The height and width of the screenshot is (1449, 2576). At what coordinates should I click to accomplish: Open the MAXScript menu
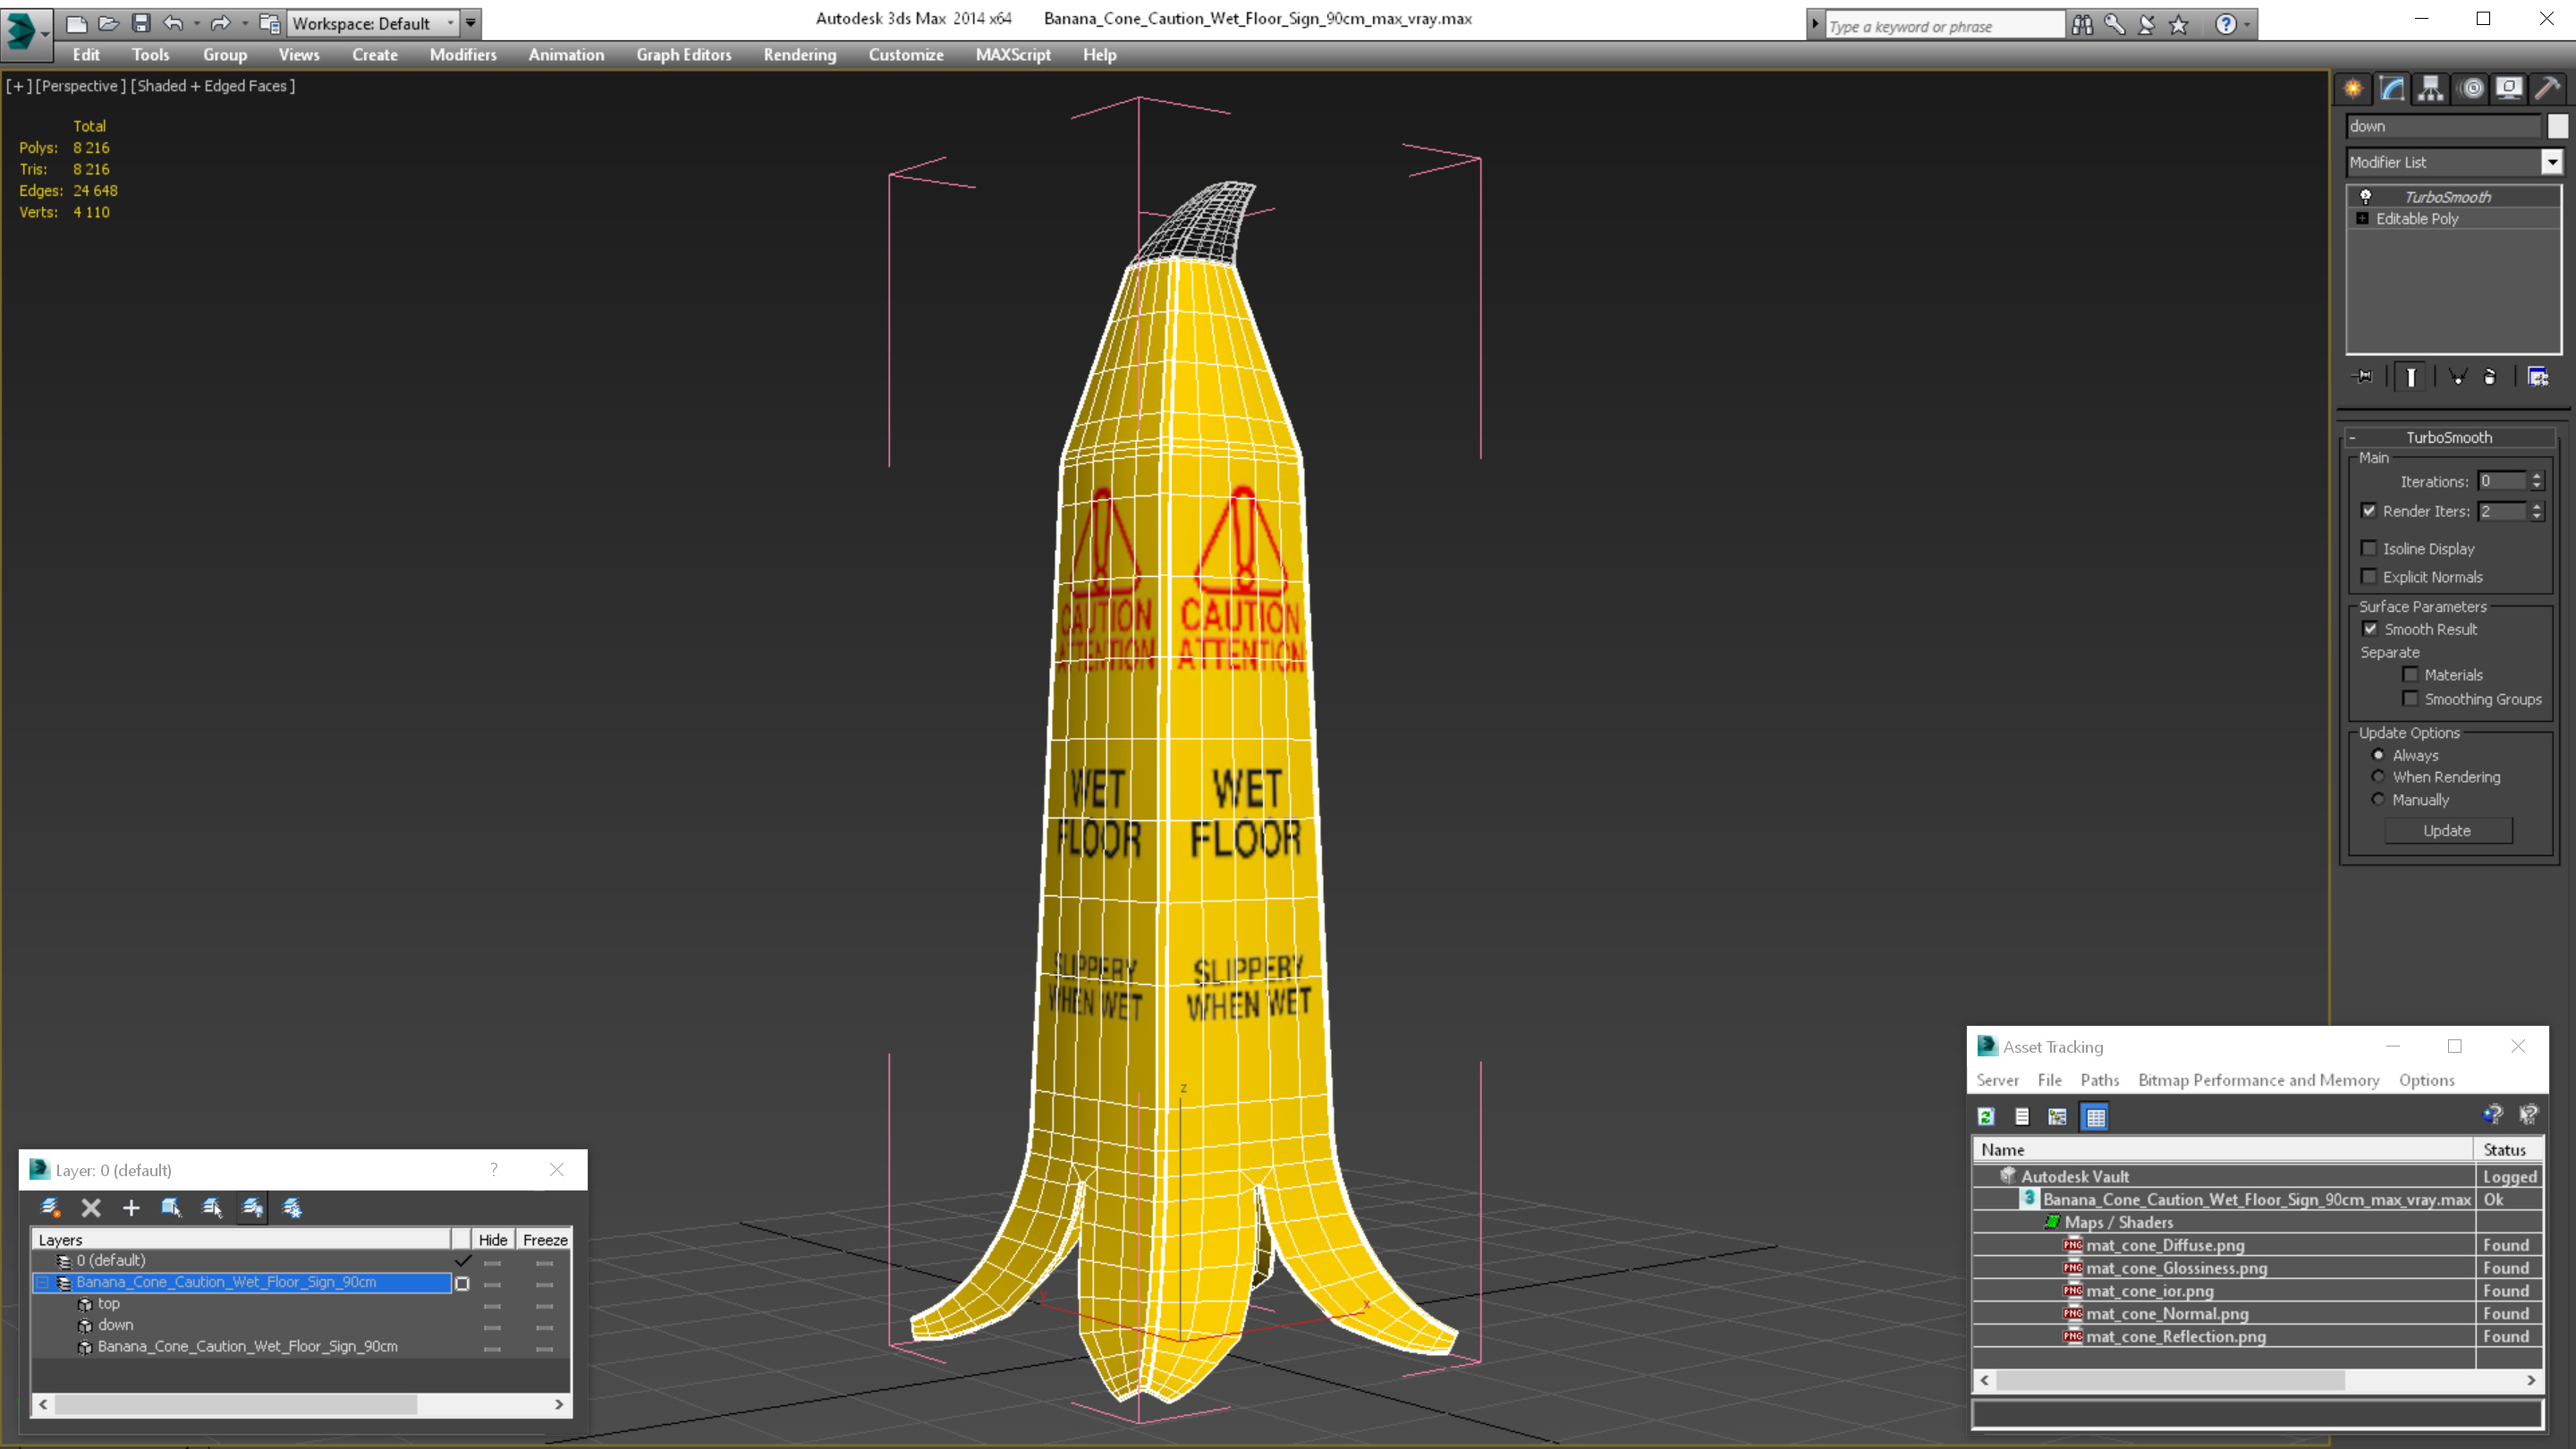(x=1013, y=55)
